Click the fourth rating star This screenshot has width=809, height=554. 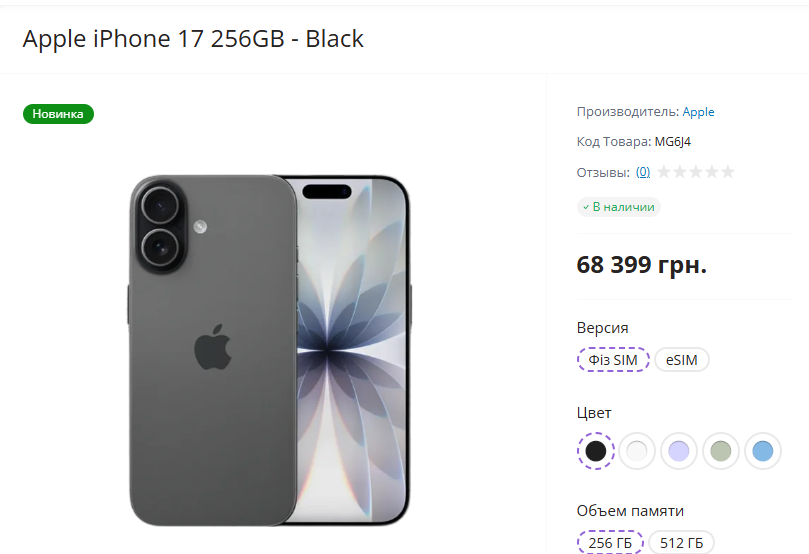pyautogui.click(x=712, y=172)
